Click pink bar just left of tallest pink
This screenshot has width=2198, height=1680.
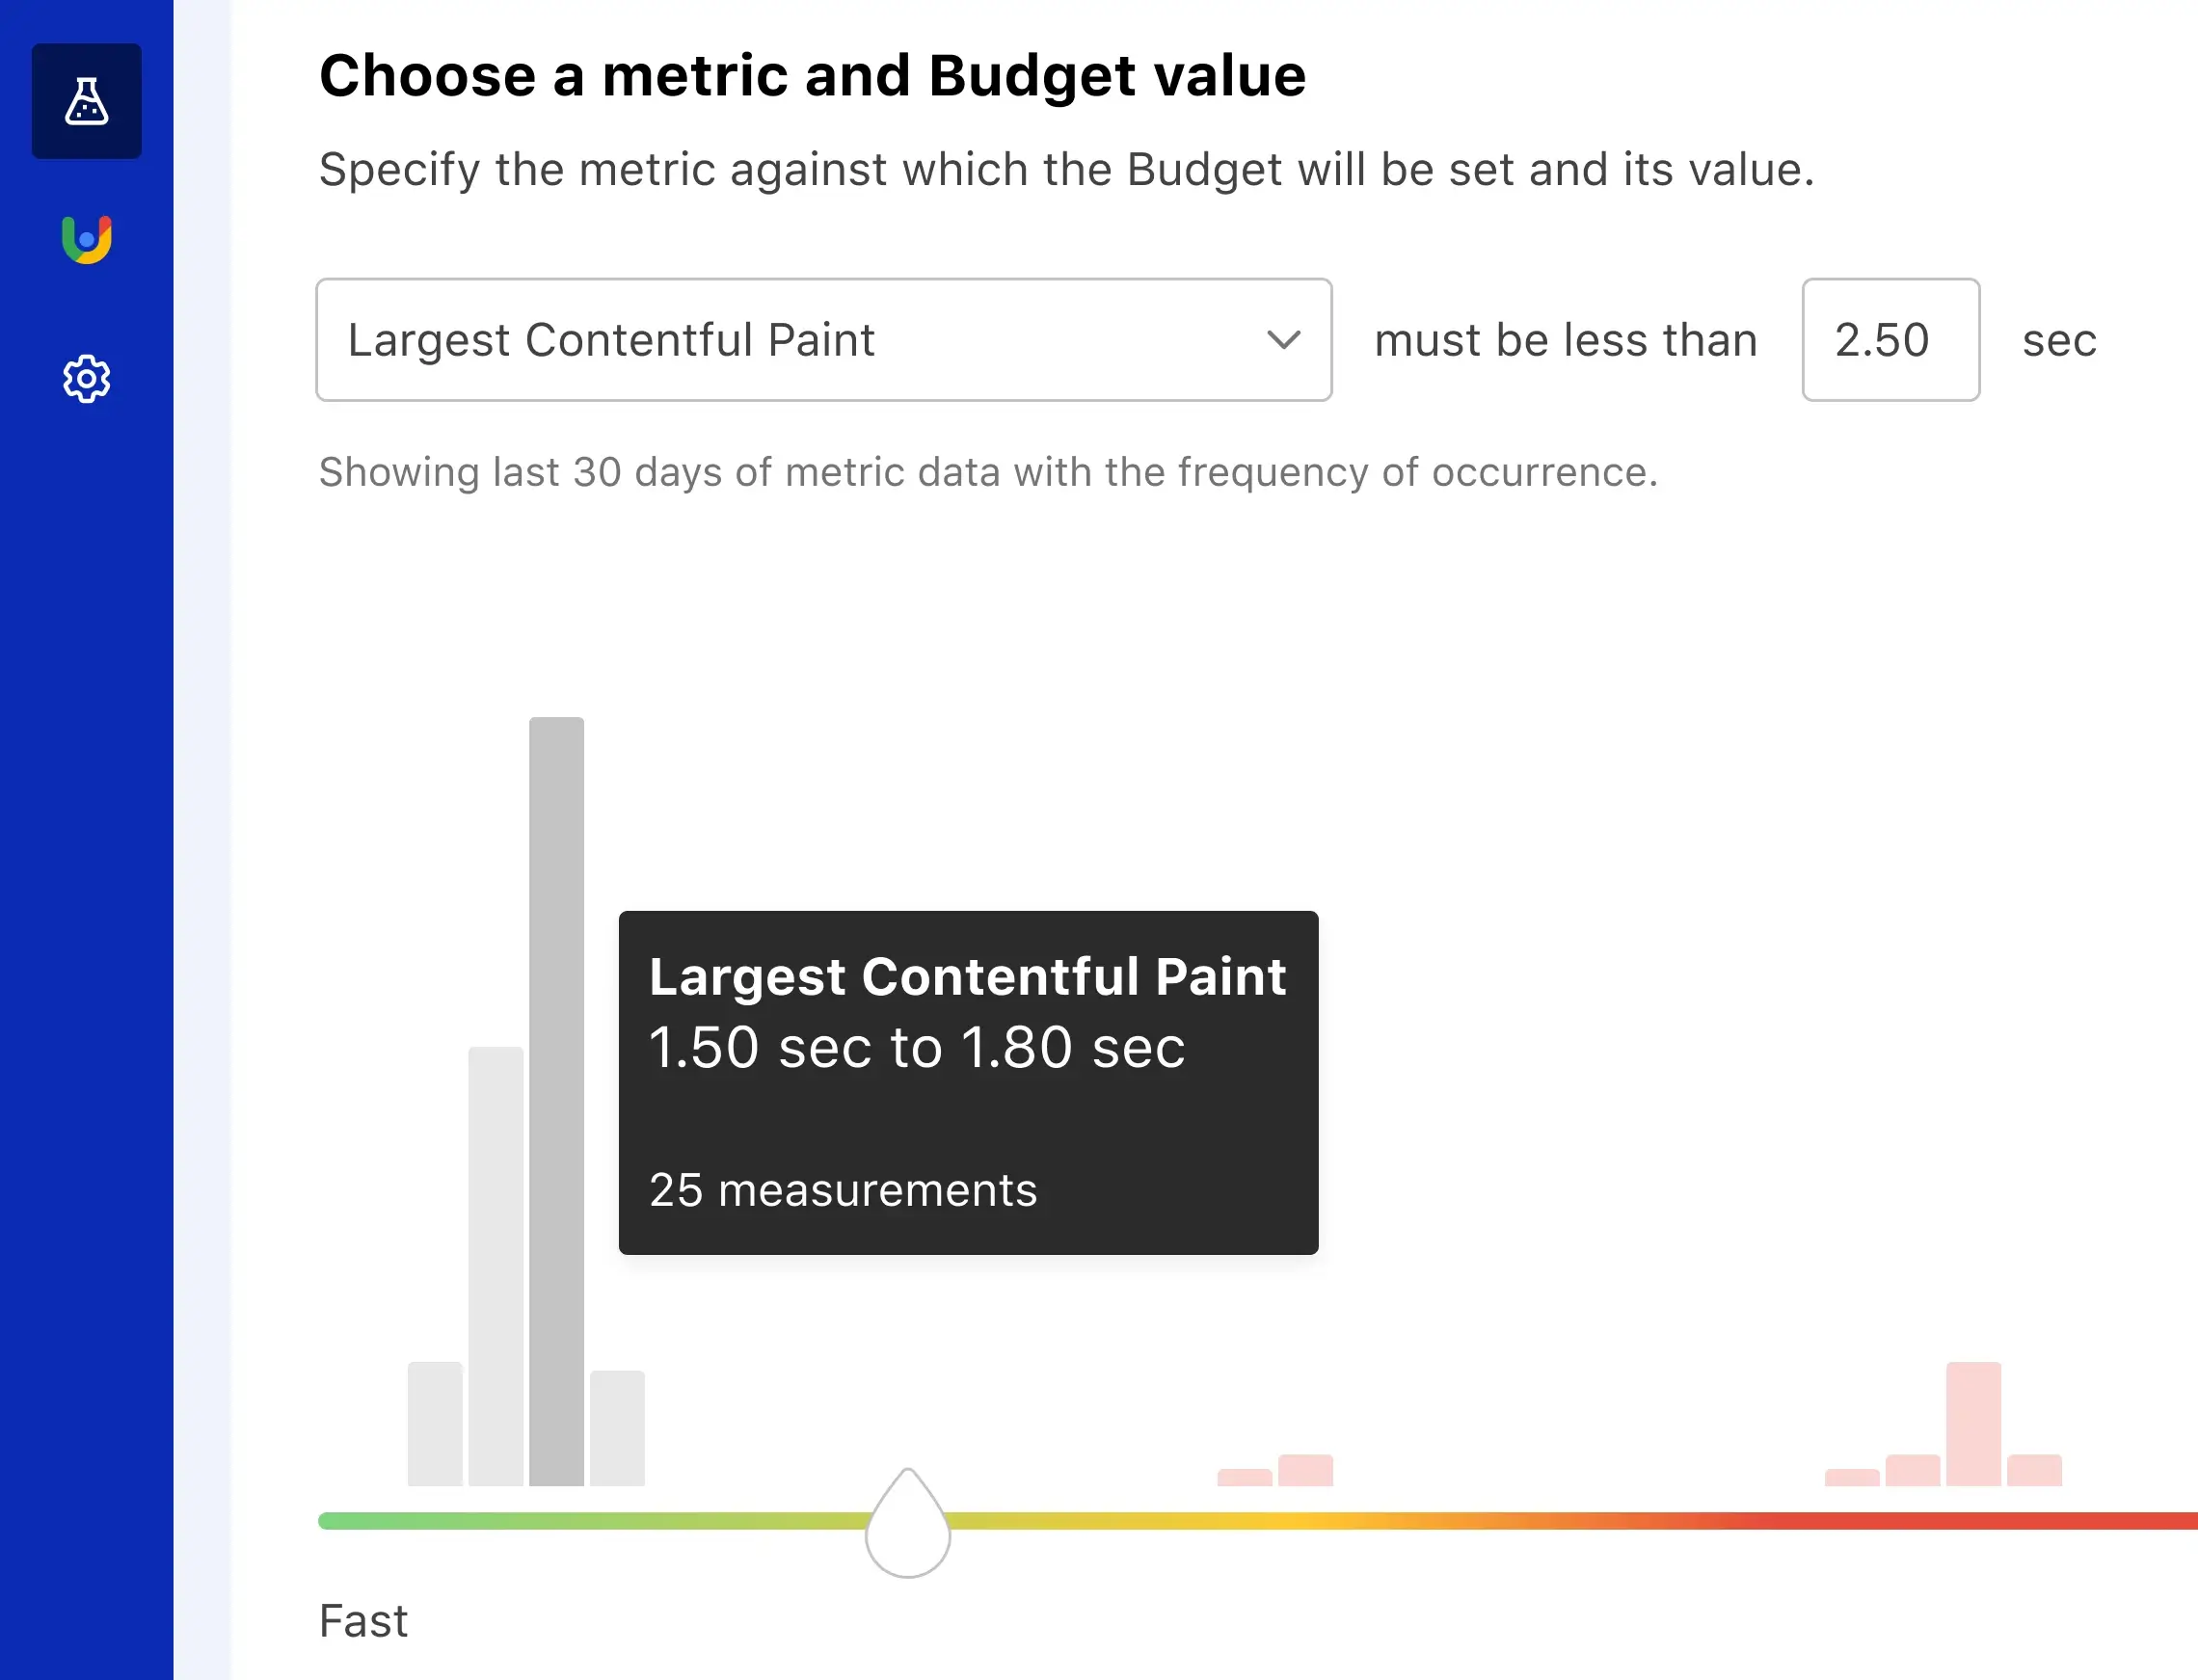pos(1912,1470)
